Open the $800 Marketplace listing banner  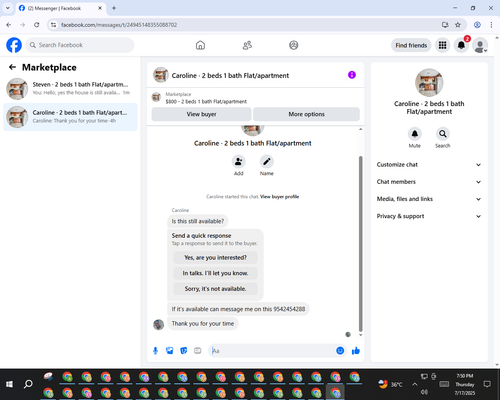255,98
